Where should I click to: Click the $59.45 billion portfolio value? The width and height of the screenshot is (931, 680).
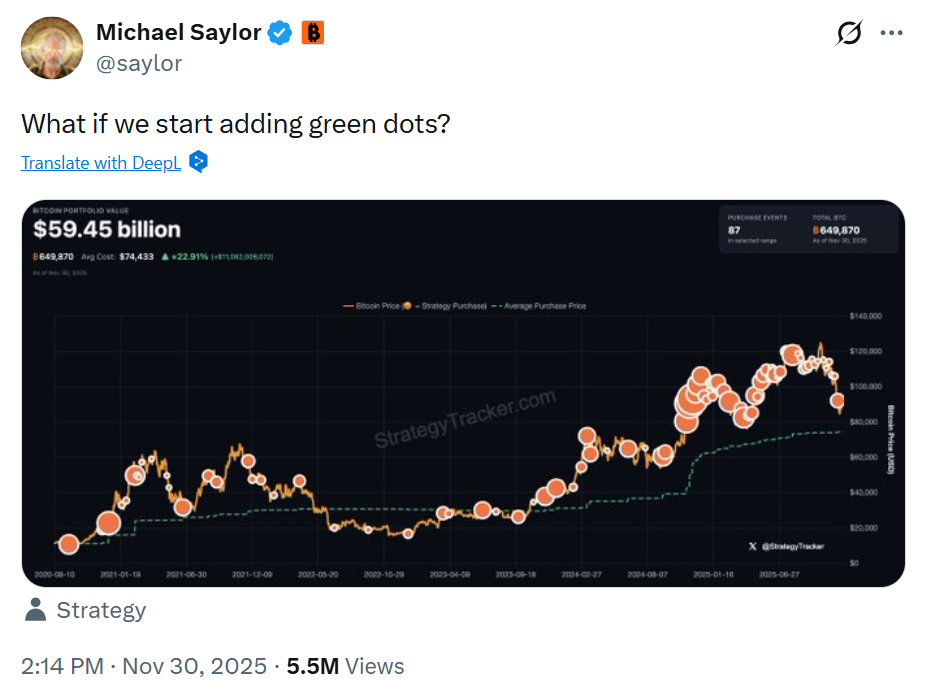107,230
